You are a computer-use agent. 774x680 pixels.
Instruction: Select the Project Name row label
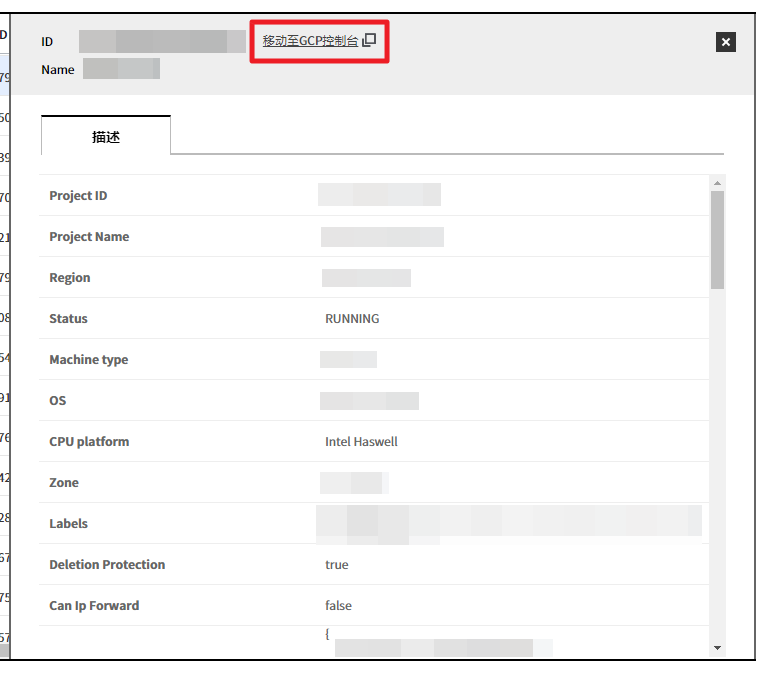(x=89, y=237)
